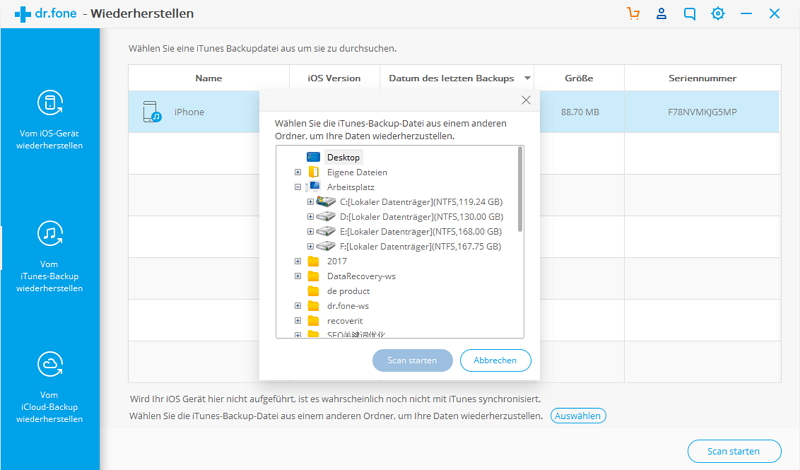Click the E: drive icon

pos(326,231)
